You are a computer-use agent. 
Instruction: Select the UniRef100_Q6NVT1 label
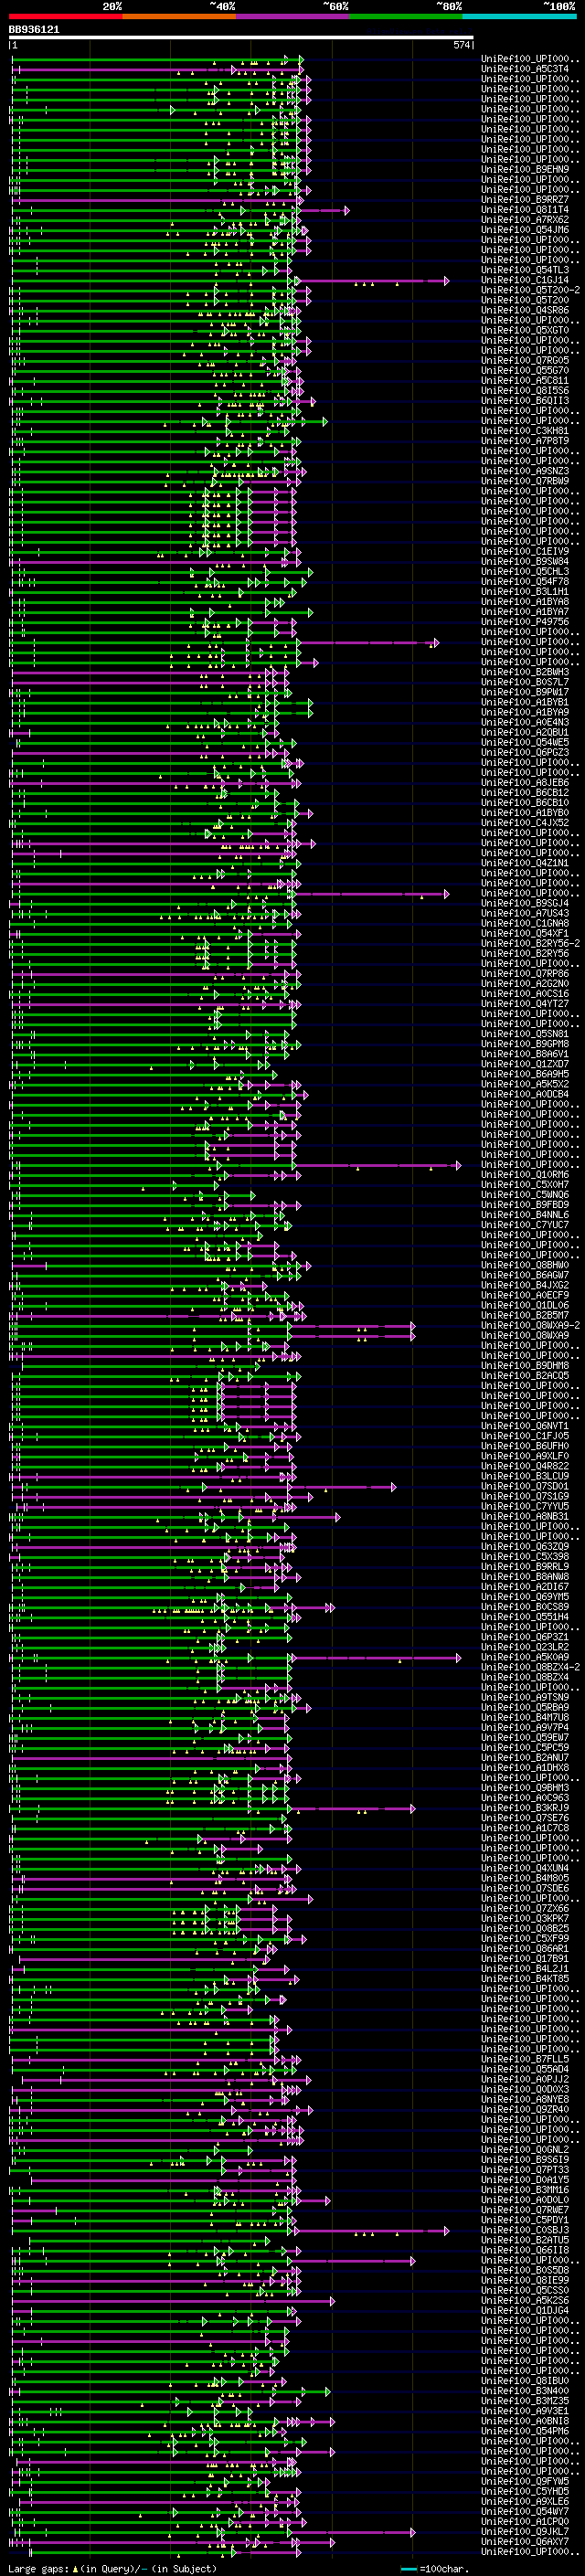tap(525, 1427)
